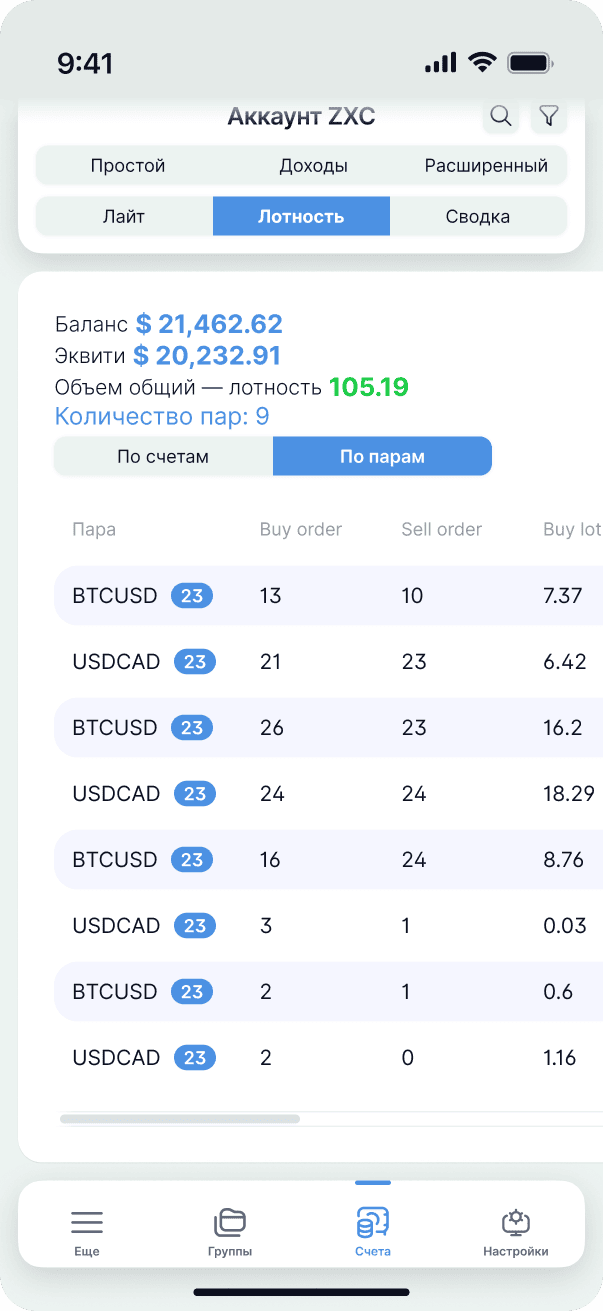The image size is (603, 1311).
Task: Select the По парам toggle
Action: (382, 456)
